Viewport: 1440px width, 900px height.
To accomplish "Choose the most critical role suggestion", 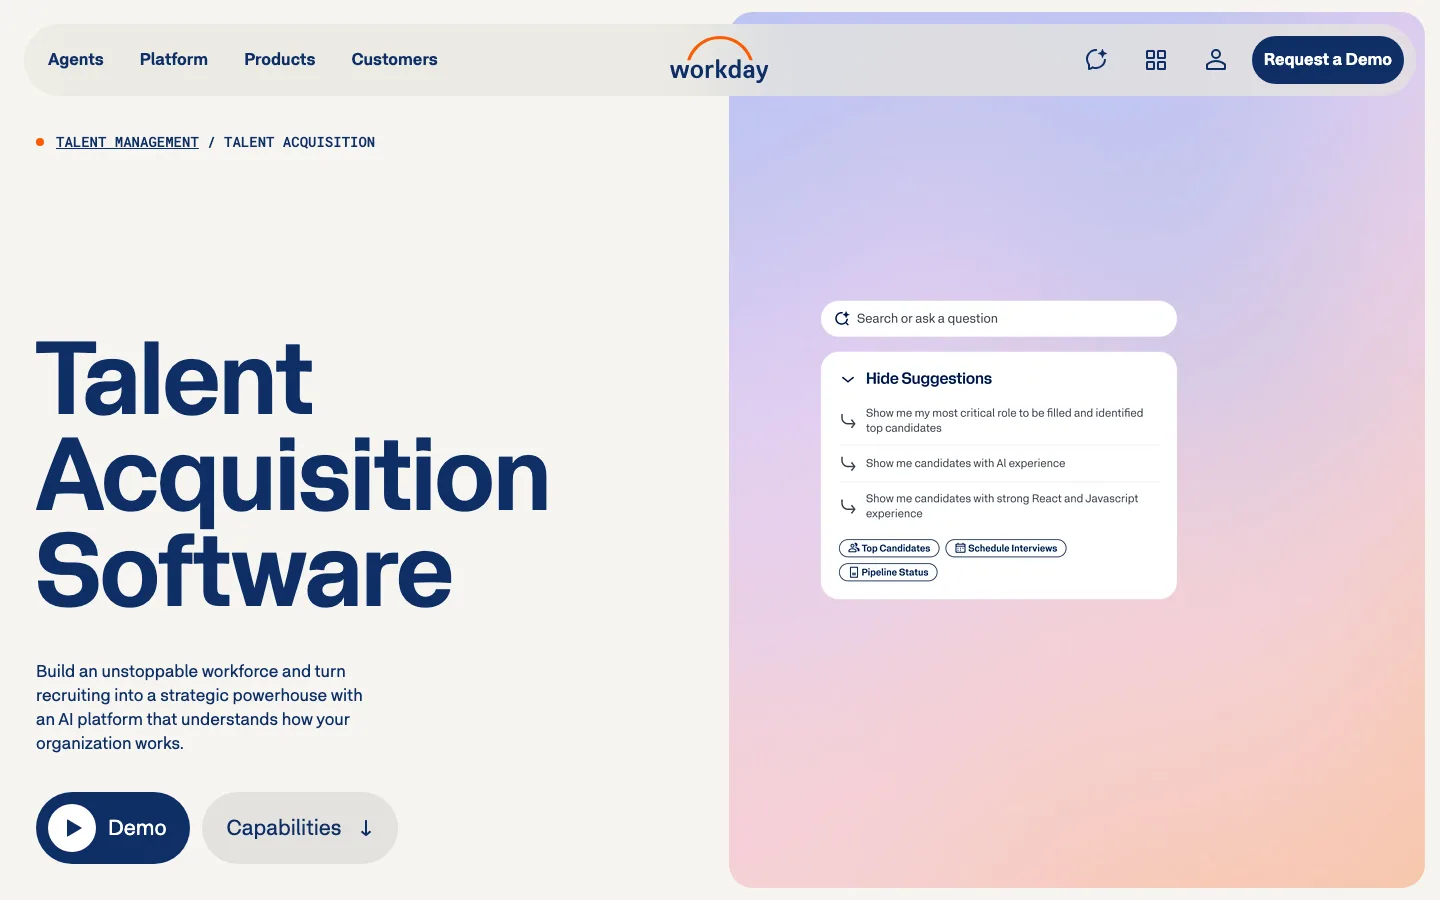I will click(999, 420).
